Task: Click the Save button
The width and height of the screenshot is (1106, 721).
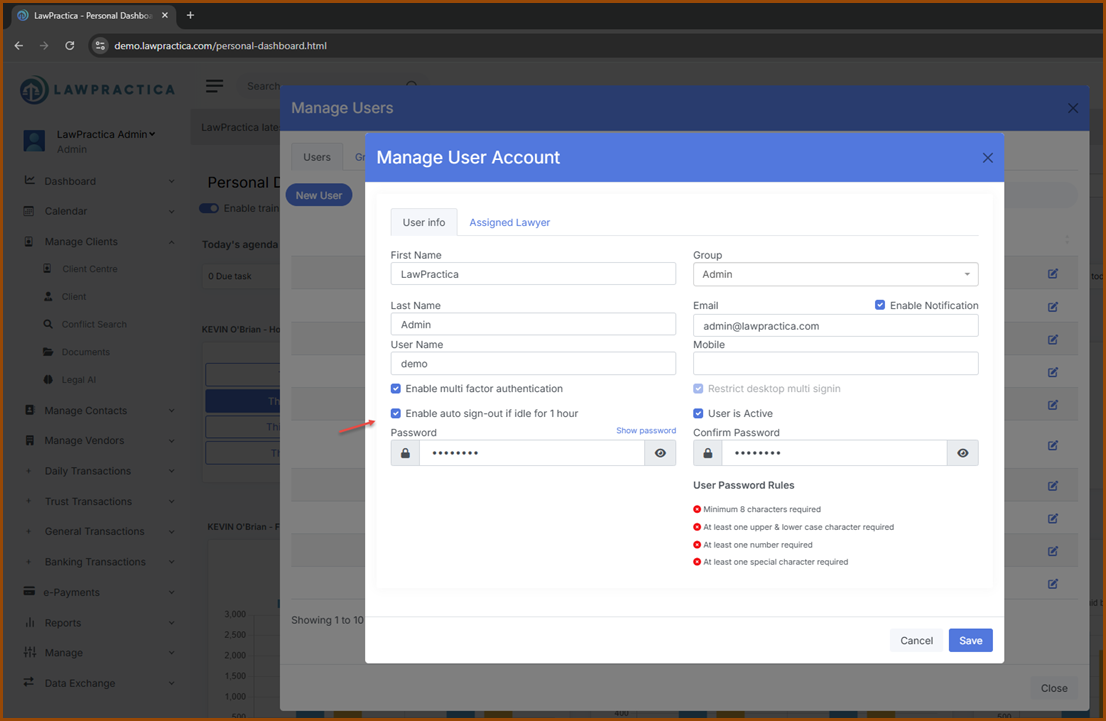Action: coord(971,641)
